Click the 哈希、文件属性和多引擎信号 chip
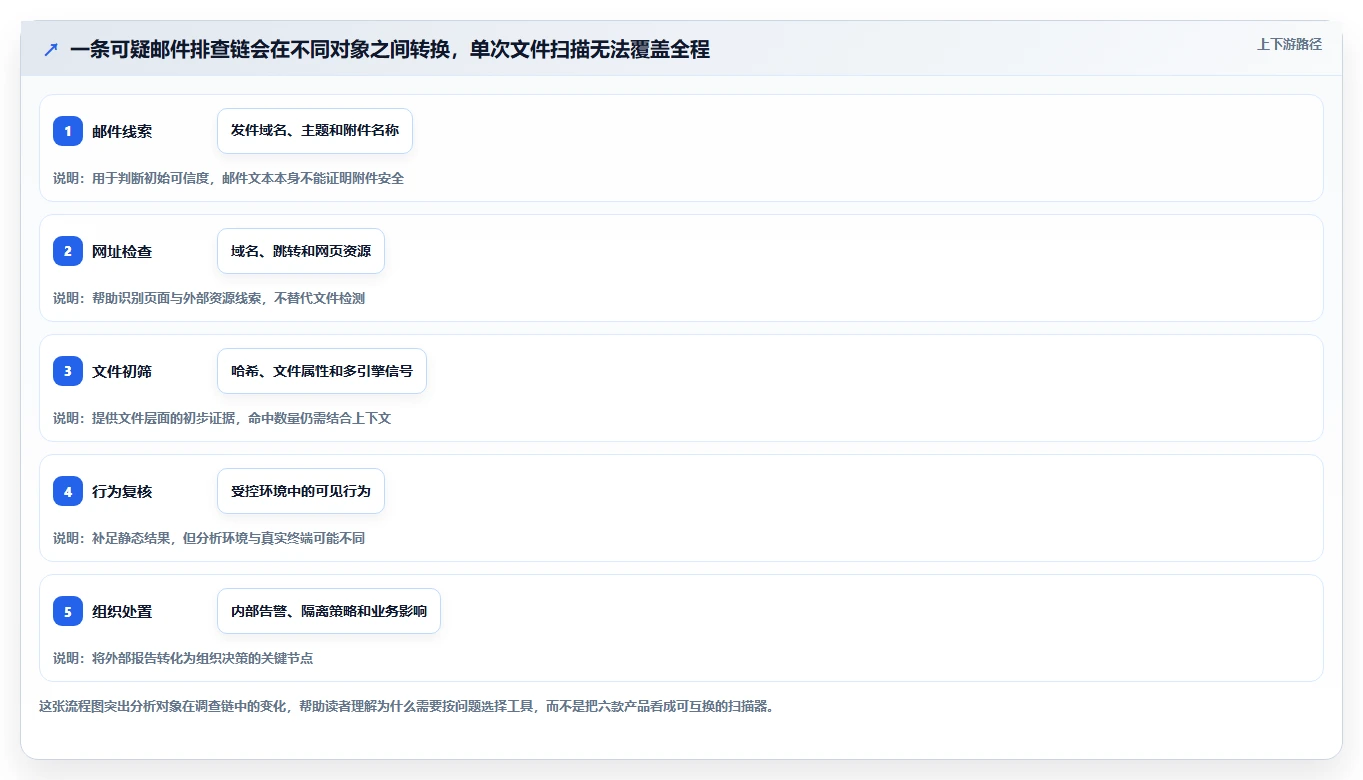 (322, 371)
